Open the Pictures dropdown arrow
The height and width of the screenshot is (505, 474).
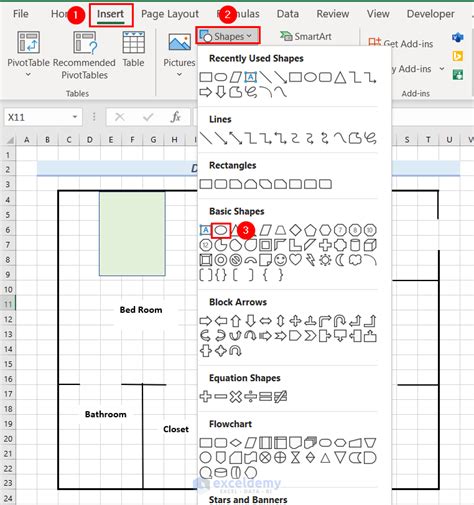tap(179, 75)
